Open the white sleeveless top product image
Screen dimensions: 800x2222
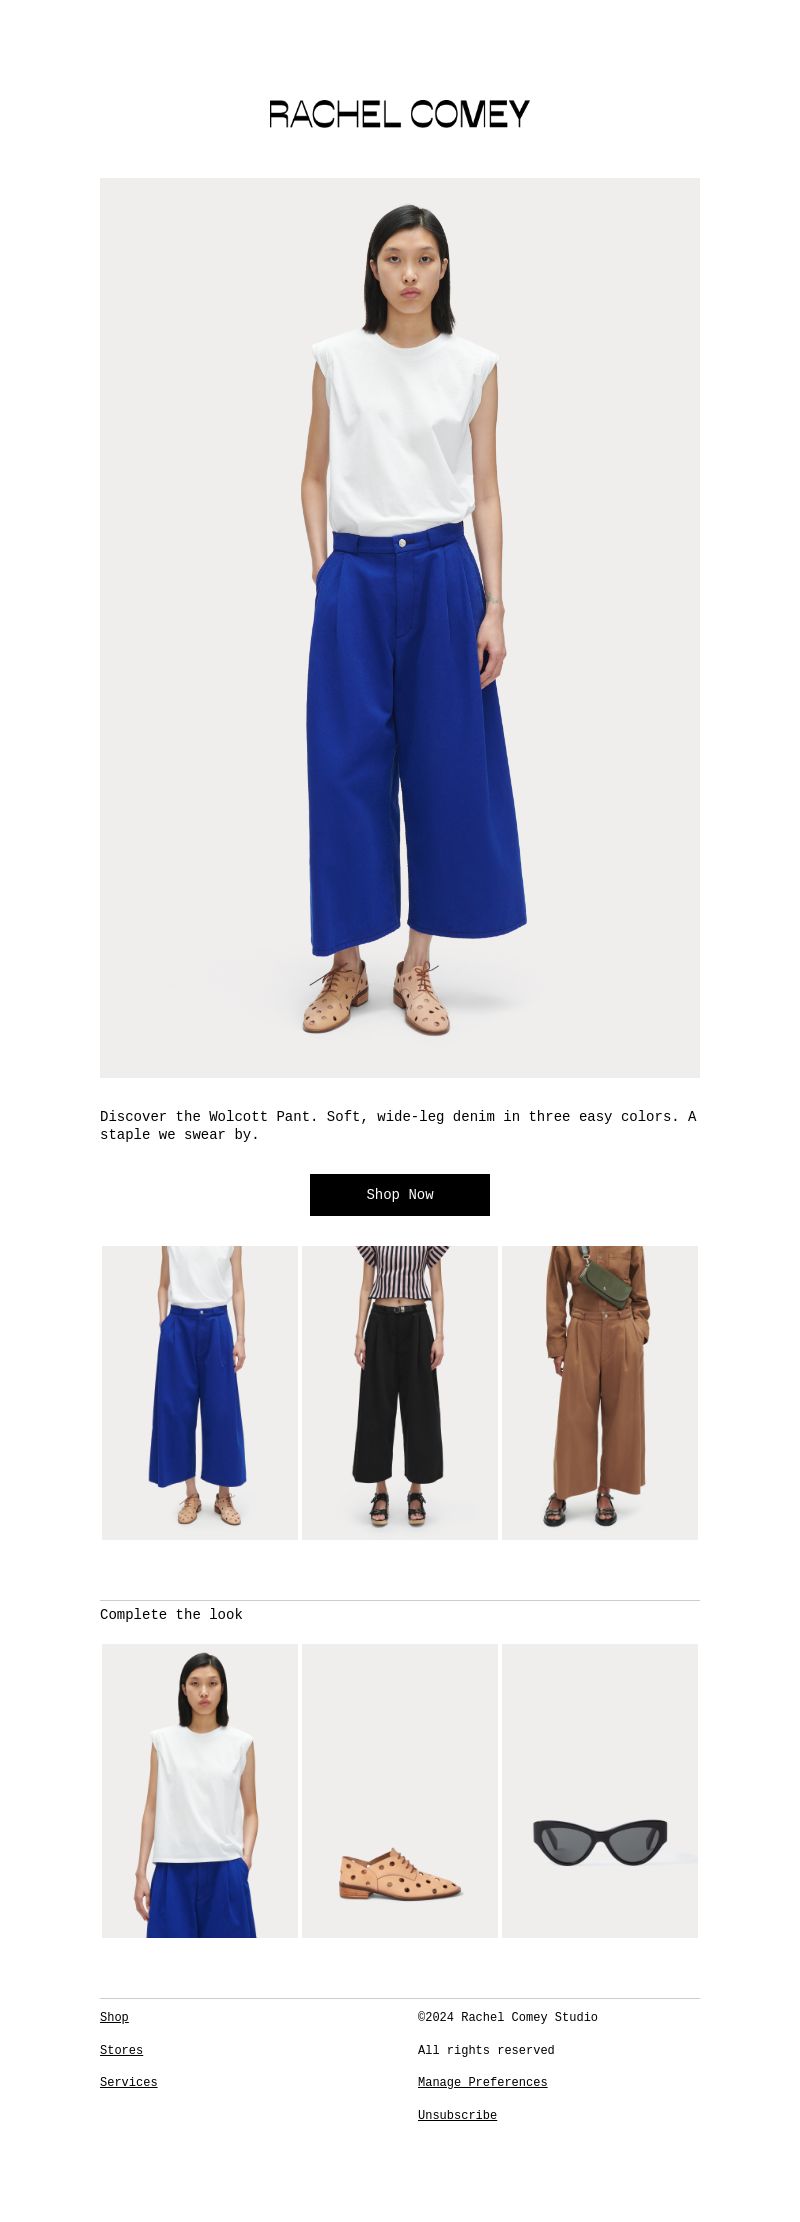[x=200, y=1791]
